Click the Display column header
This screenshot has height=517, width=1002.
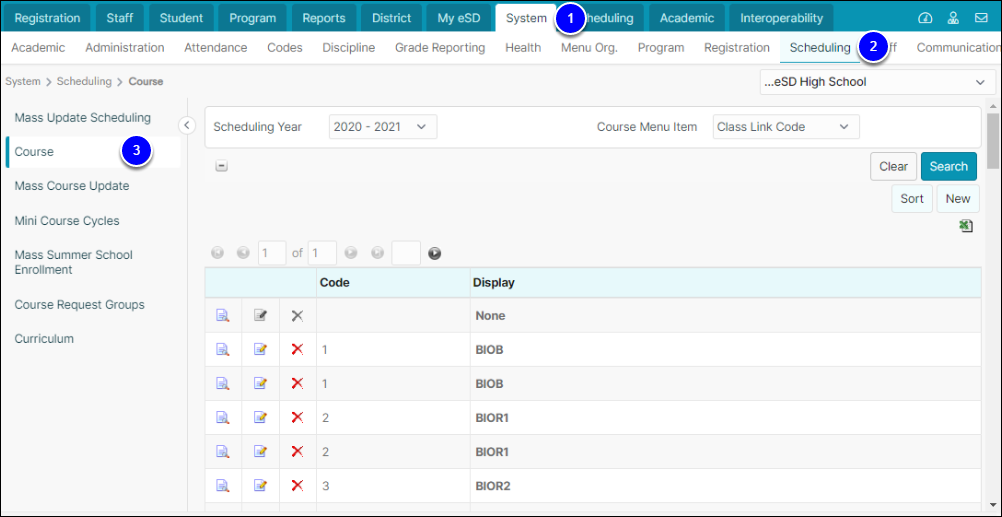pyautogui.click(x=725, y=282)
